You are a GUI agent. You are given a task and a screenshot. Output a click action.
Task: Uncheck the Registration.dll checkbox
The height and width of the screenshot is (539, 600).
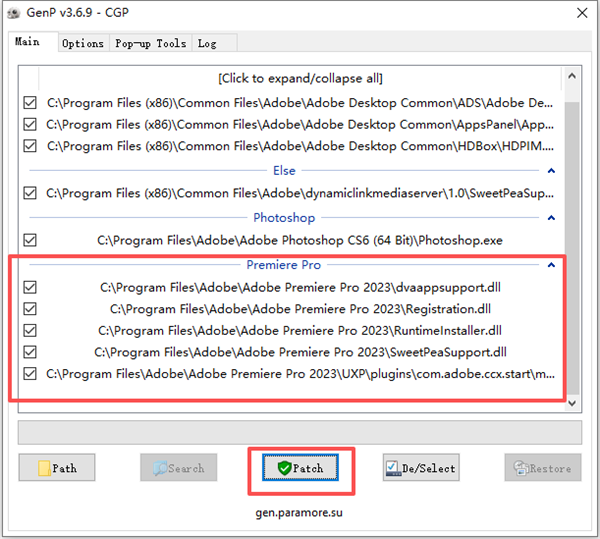coord(30,309)
